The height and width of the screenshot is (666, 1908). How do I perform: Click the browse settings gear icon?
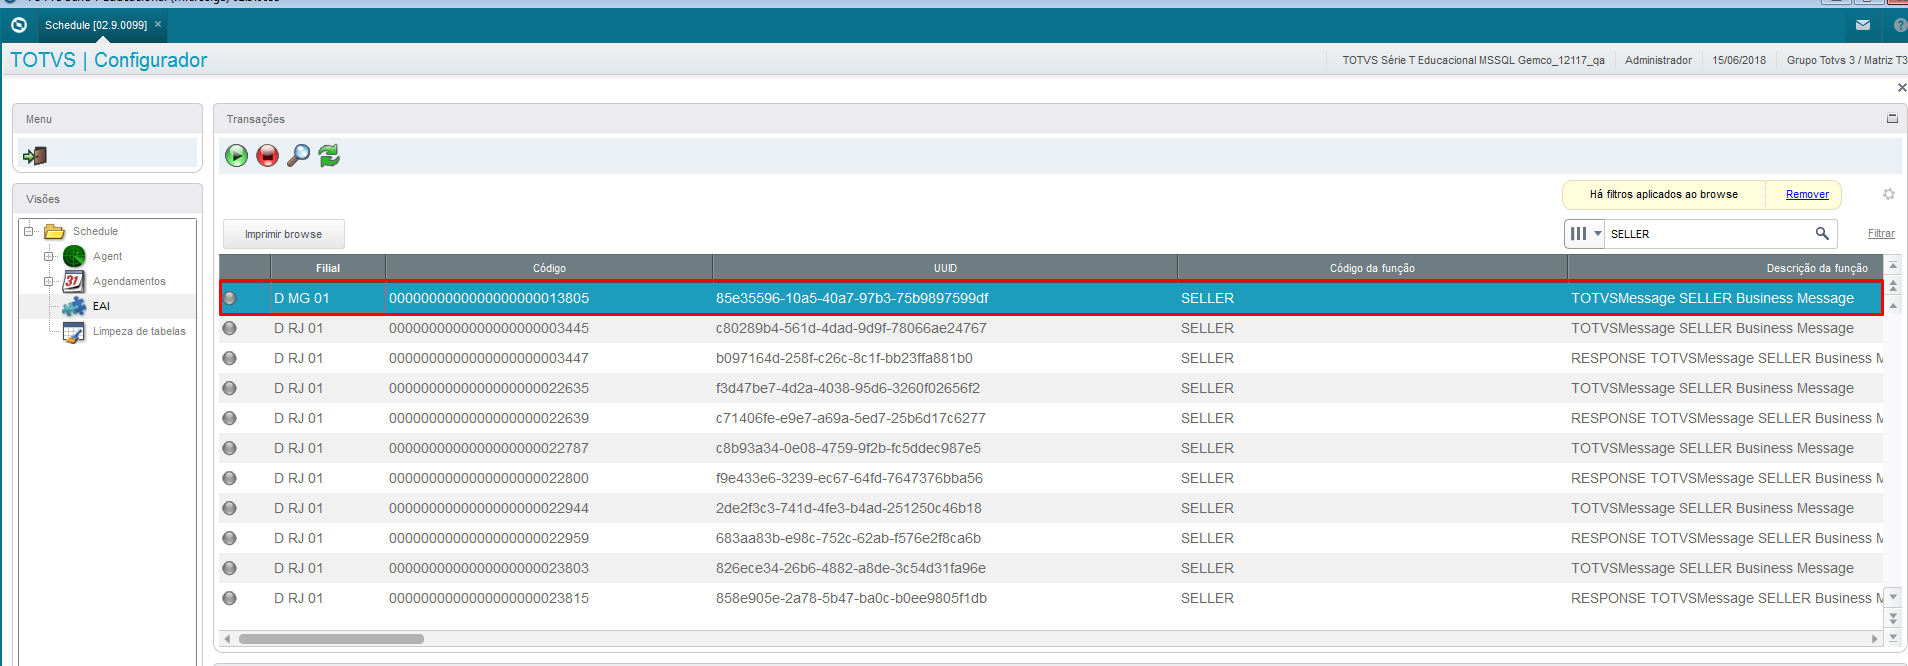[1889, 194]
